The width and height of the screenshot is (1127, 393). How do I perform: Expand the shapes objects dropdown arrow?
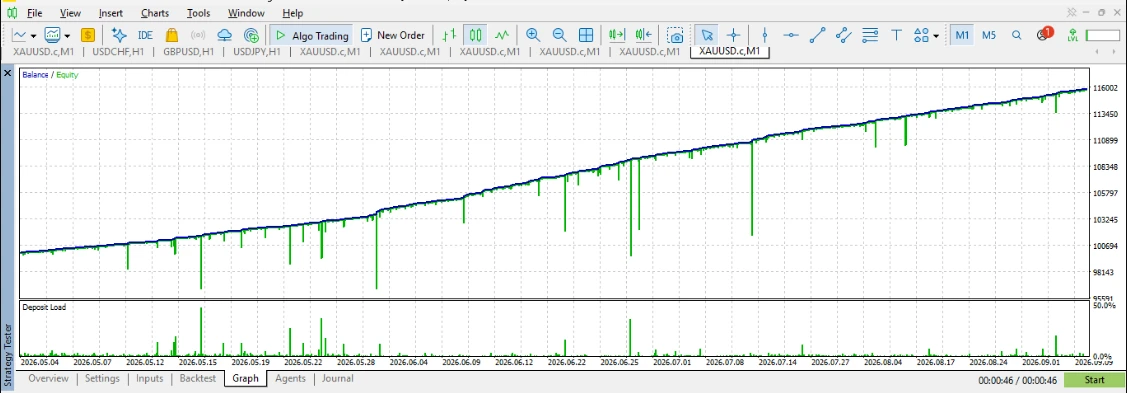937,35
